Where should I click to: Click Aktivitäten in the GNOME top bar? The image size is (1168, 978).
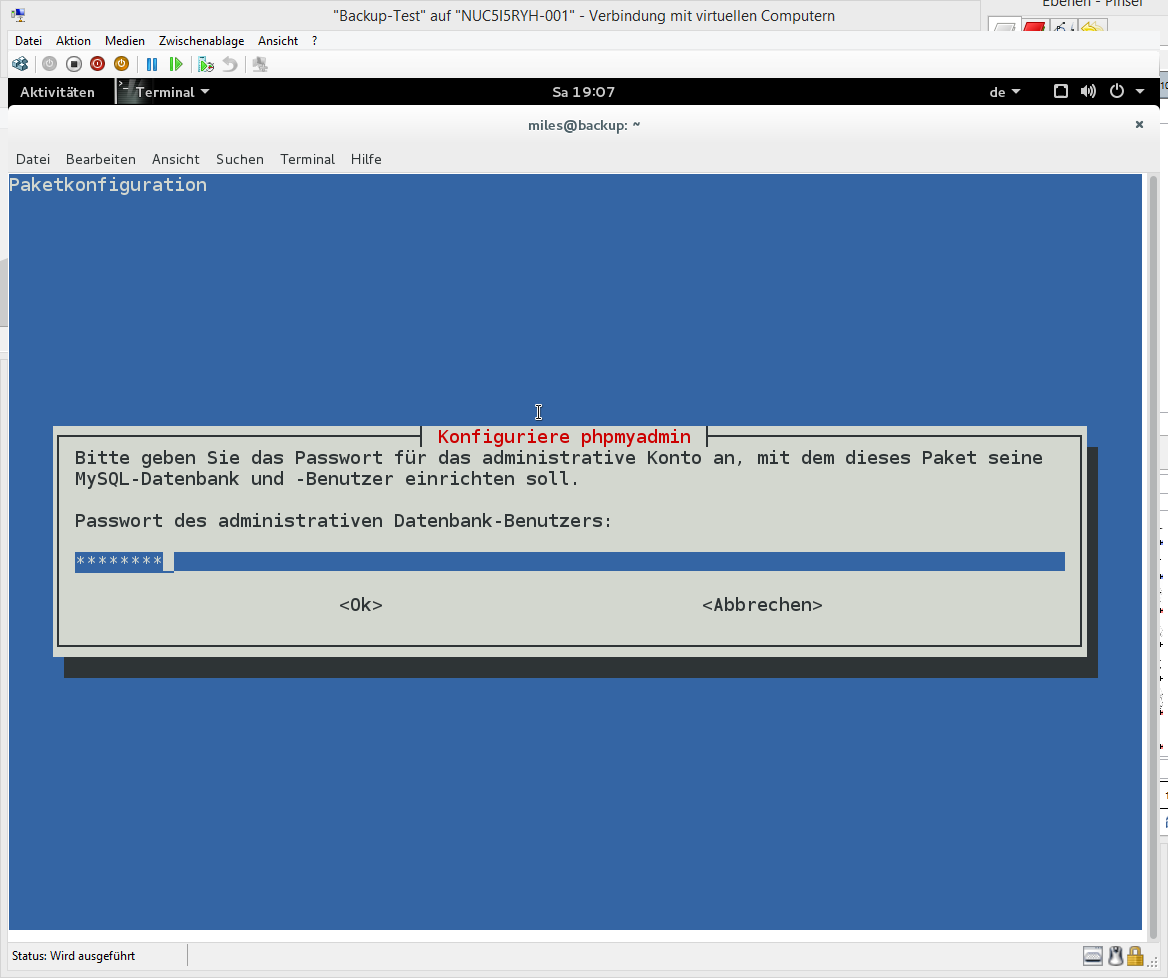(x=57, y=92)
